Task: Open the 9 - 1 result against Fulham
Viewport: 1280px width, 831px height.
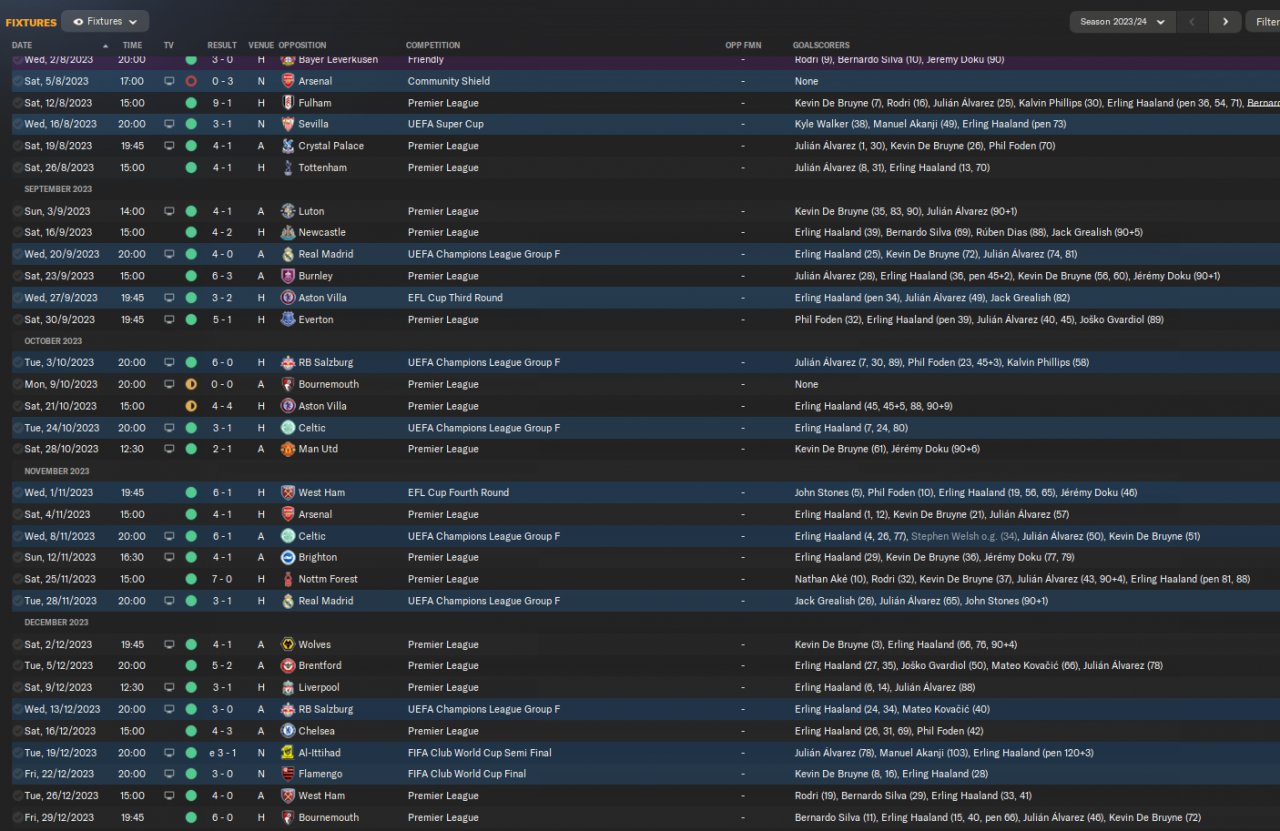Action: point(222,103)
